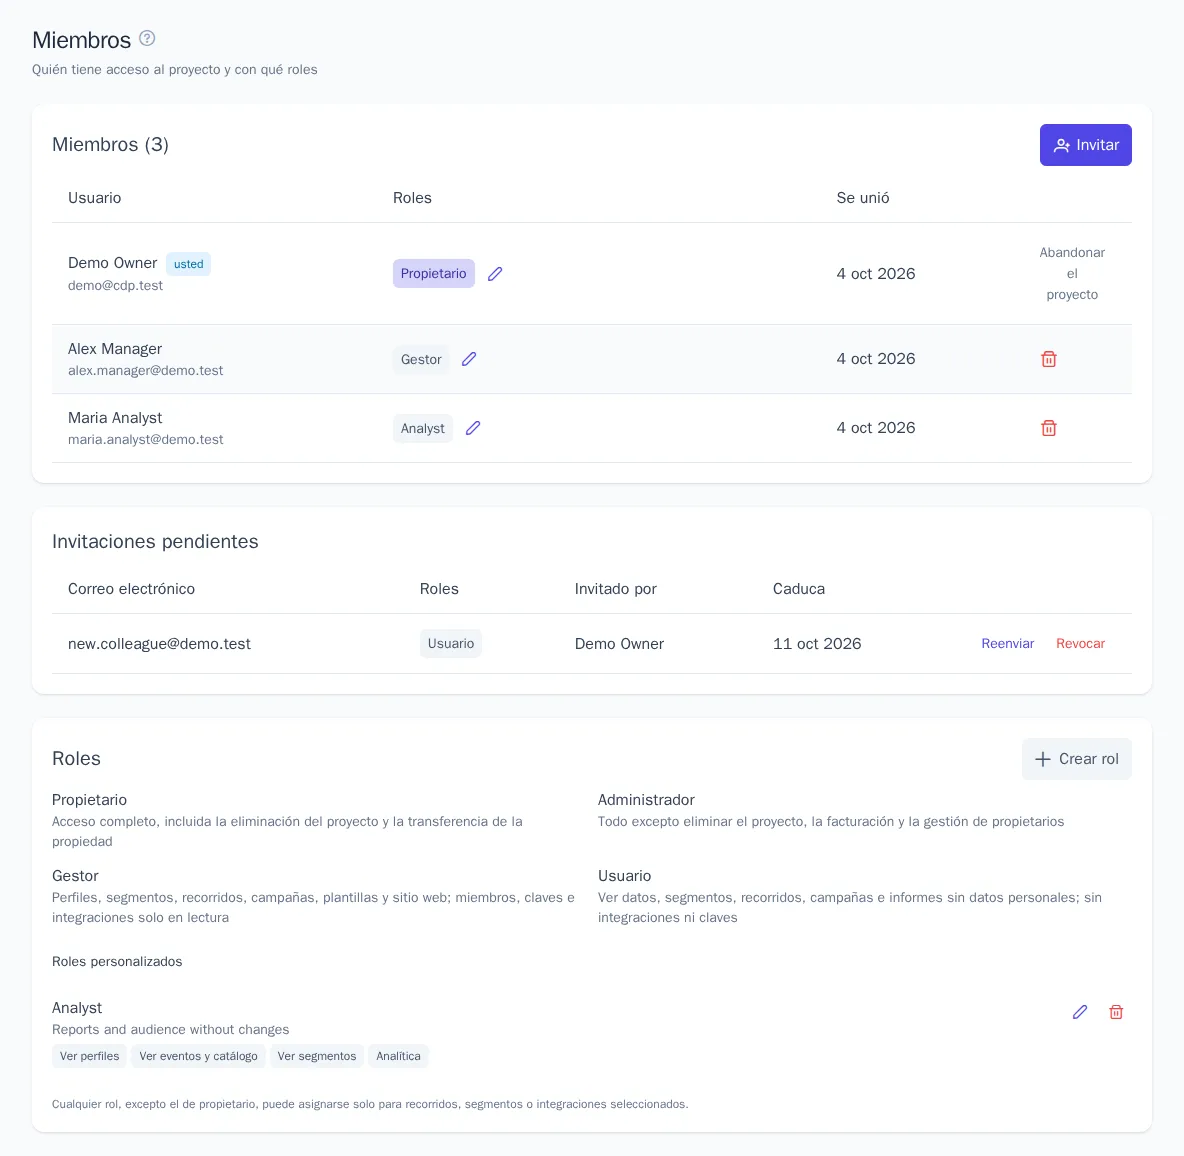Remove Alex Manager with trash icon
1184x1156 pixels.
[1049, 359]
